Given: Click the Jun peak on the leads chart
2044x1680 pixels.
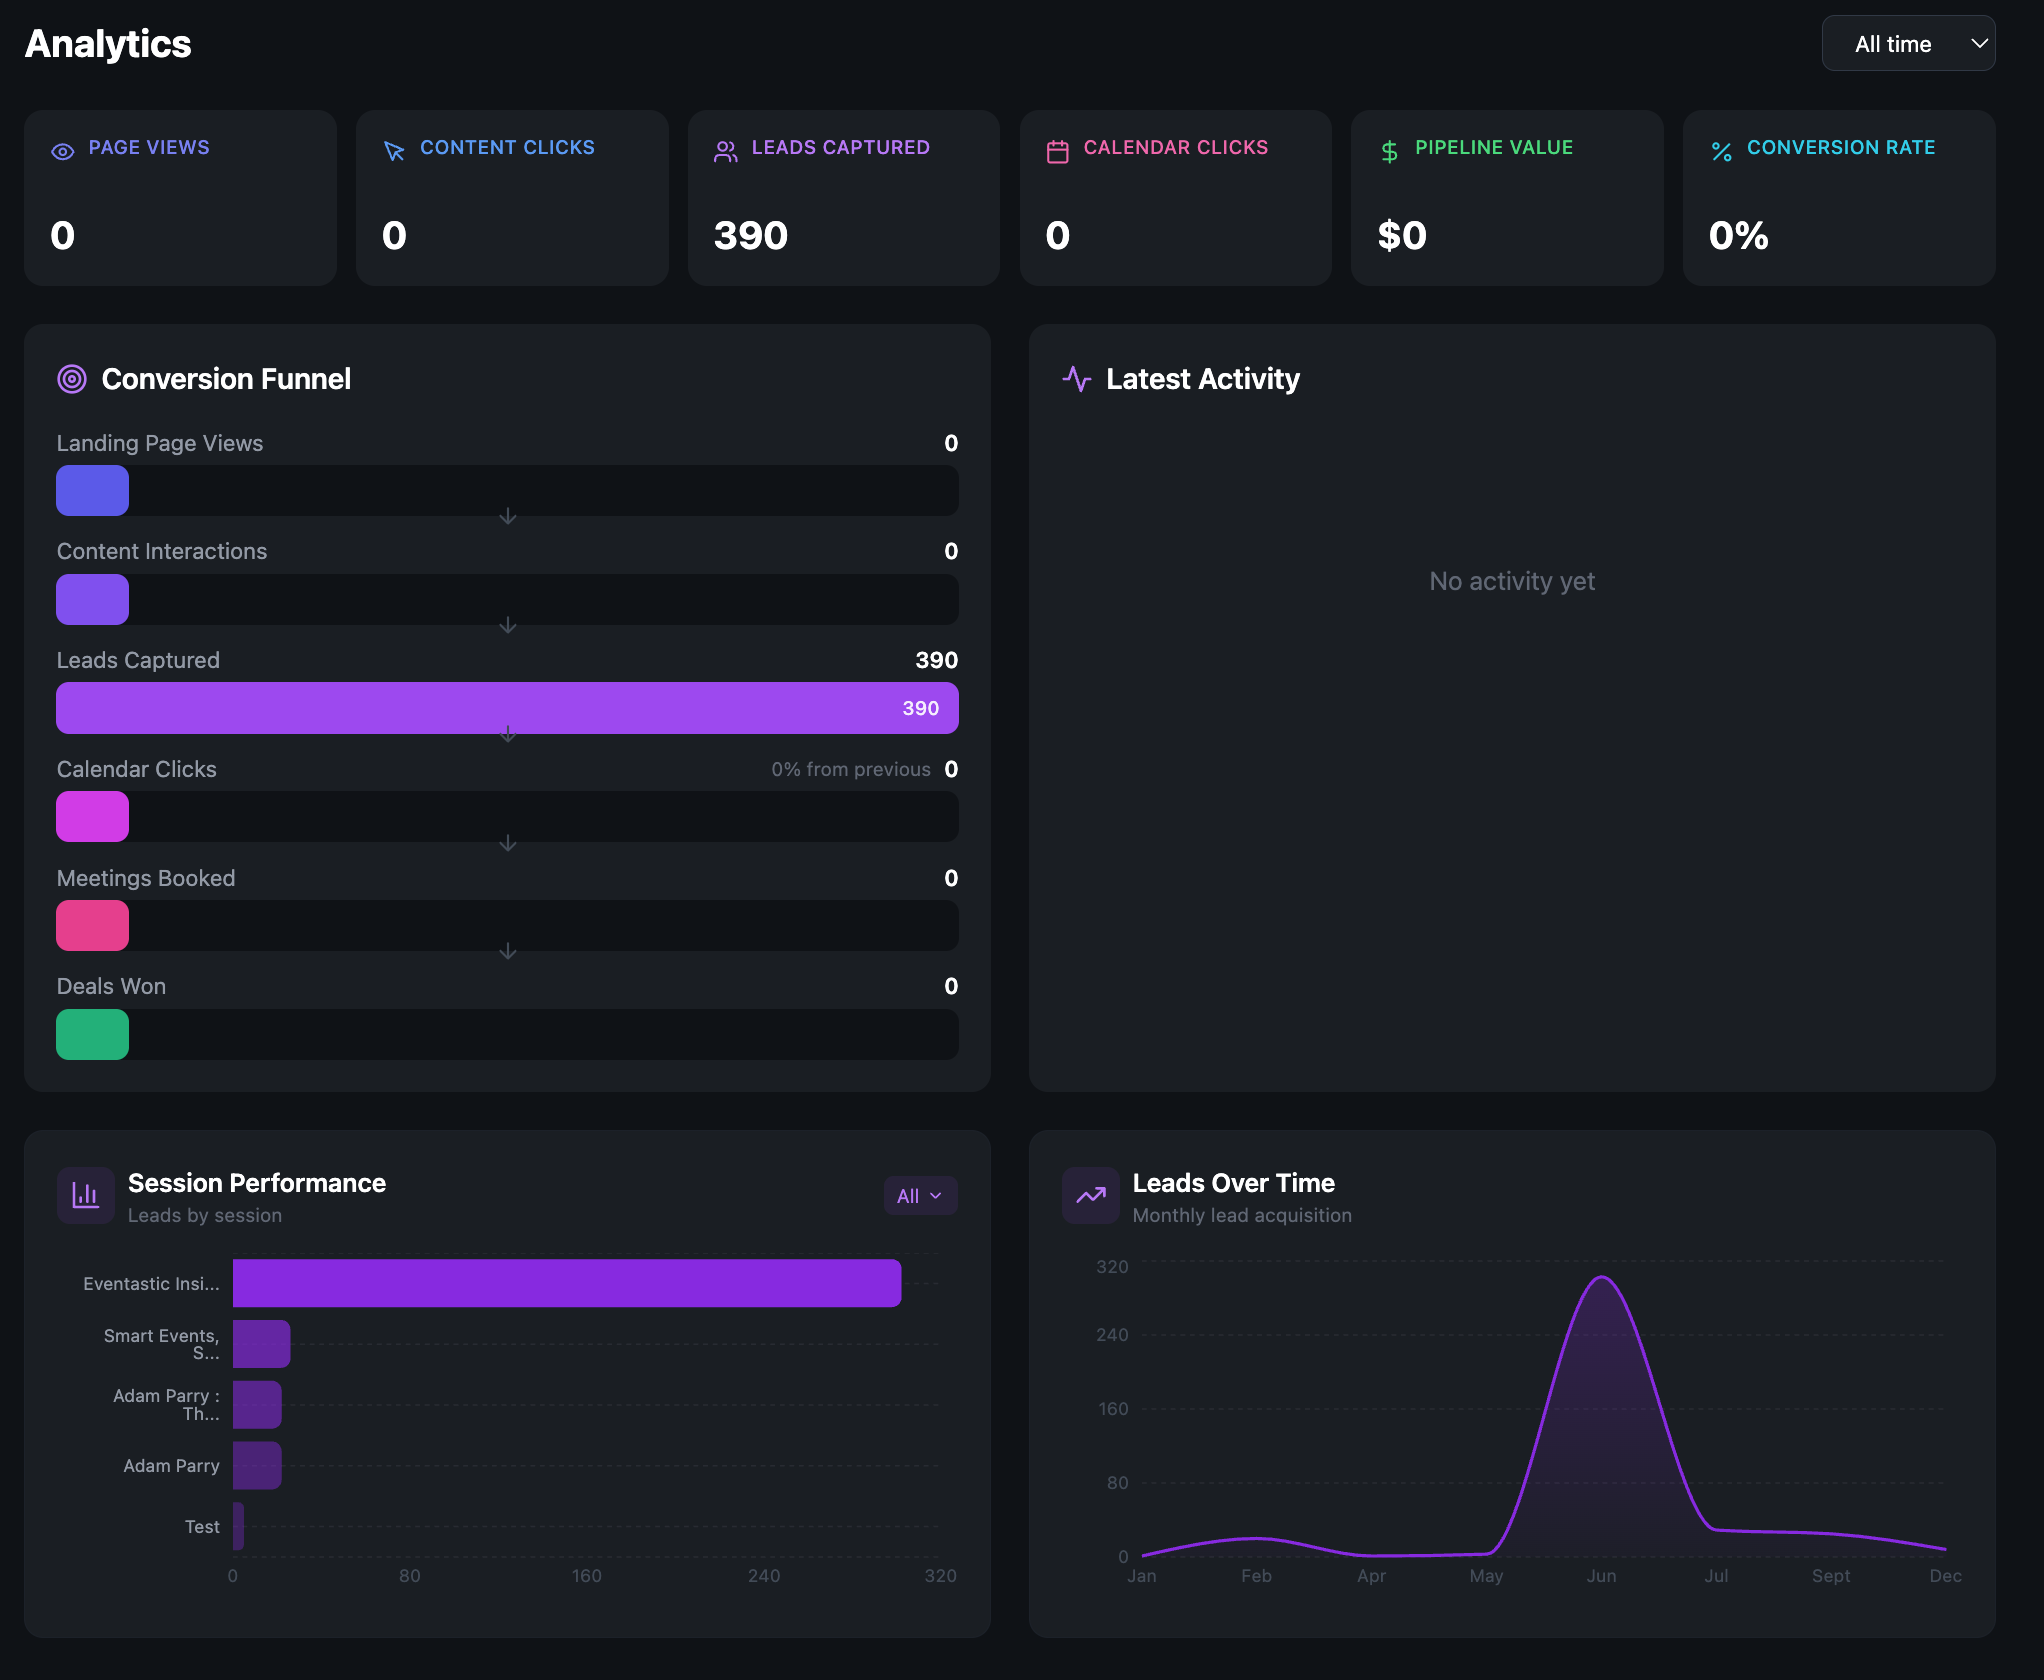Looking at the screenshot, I should (1601, 1279).
